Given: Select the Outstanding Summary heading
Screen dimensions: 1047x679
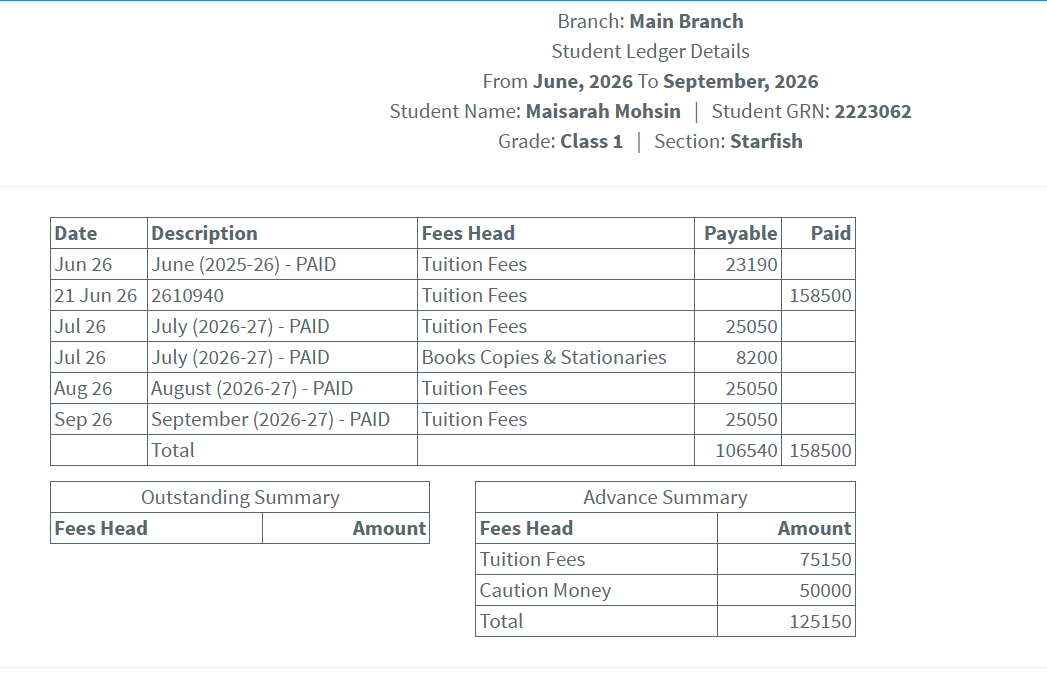Looking at the screenshot, I should point(240,497).
